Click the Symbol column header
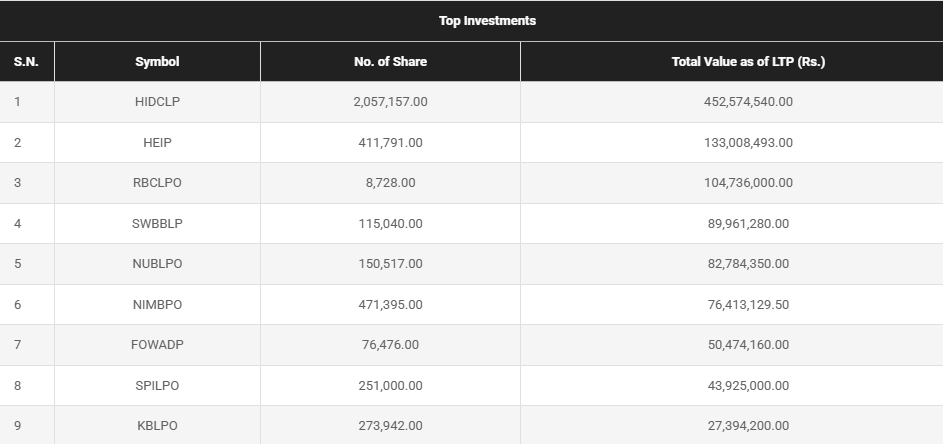The image size is (943, 444). click(x=157, y=62)
